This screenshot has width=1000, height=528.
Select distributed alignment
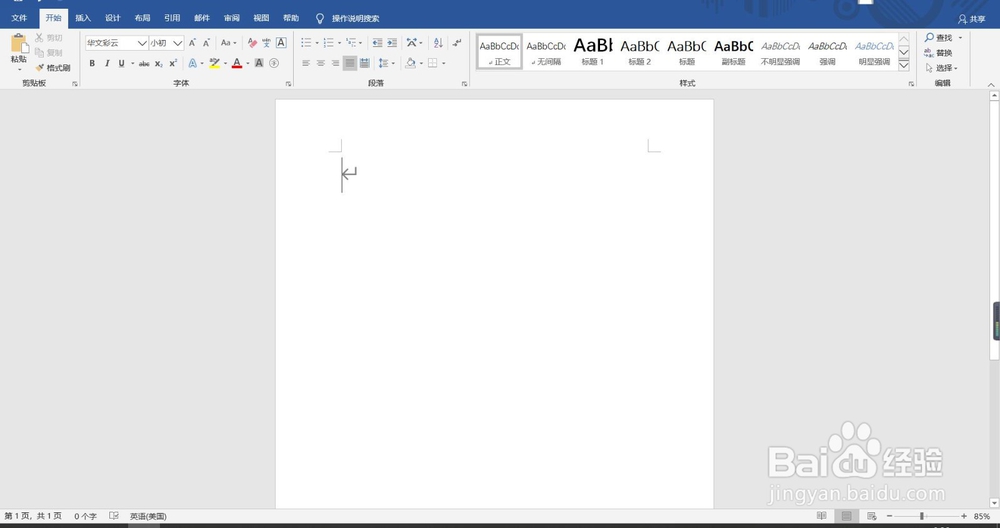(365, 63)
